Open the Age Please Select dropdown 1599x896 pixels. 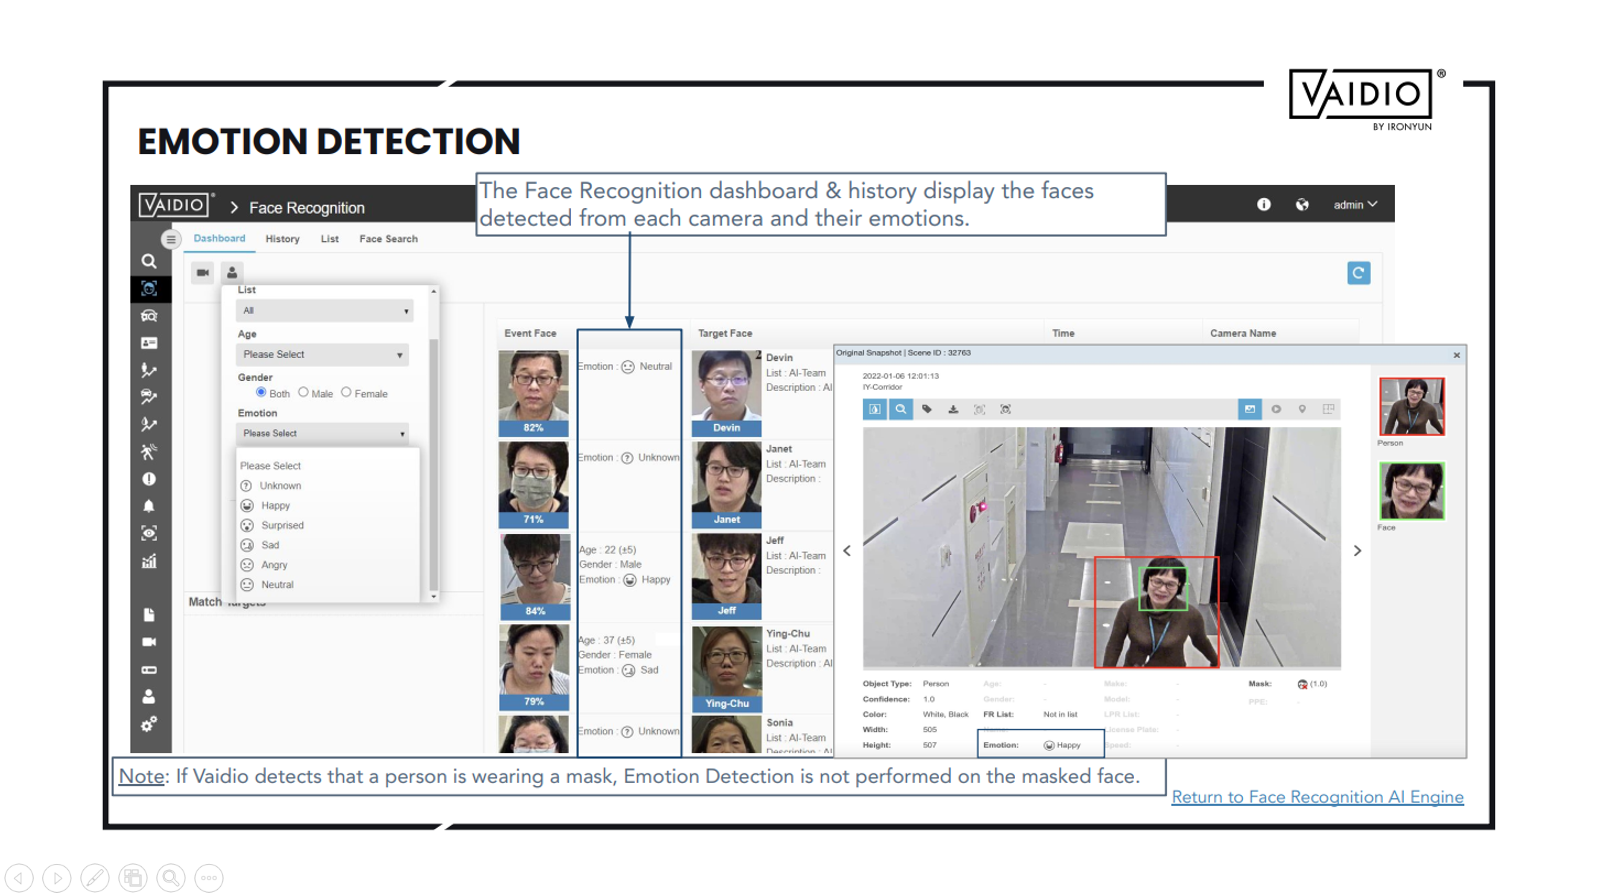click(322, 354)
